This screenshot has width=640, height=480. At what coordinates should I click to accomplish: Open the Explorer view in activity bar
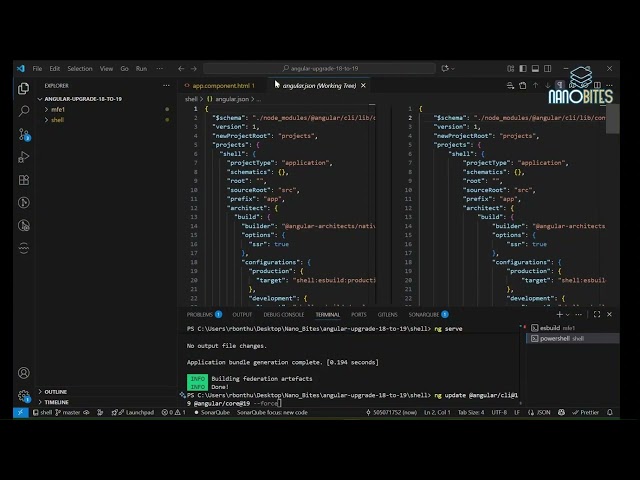click(x=24, y=88)
